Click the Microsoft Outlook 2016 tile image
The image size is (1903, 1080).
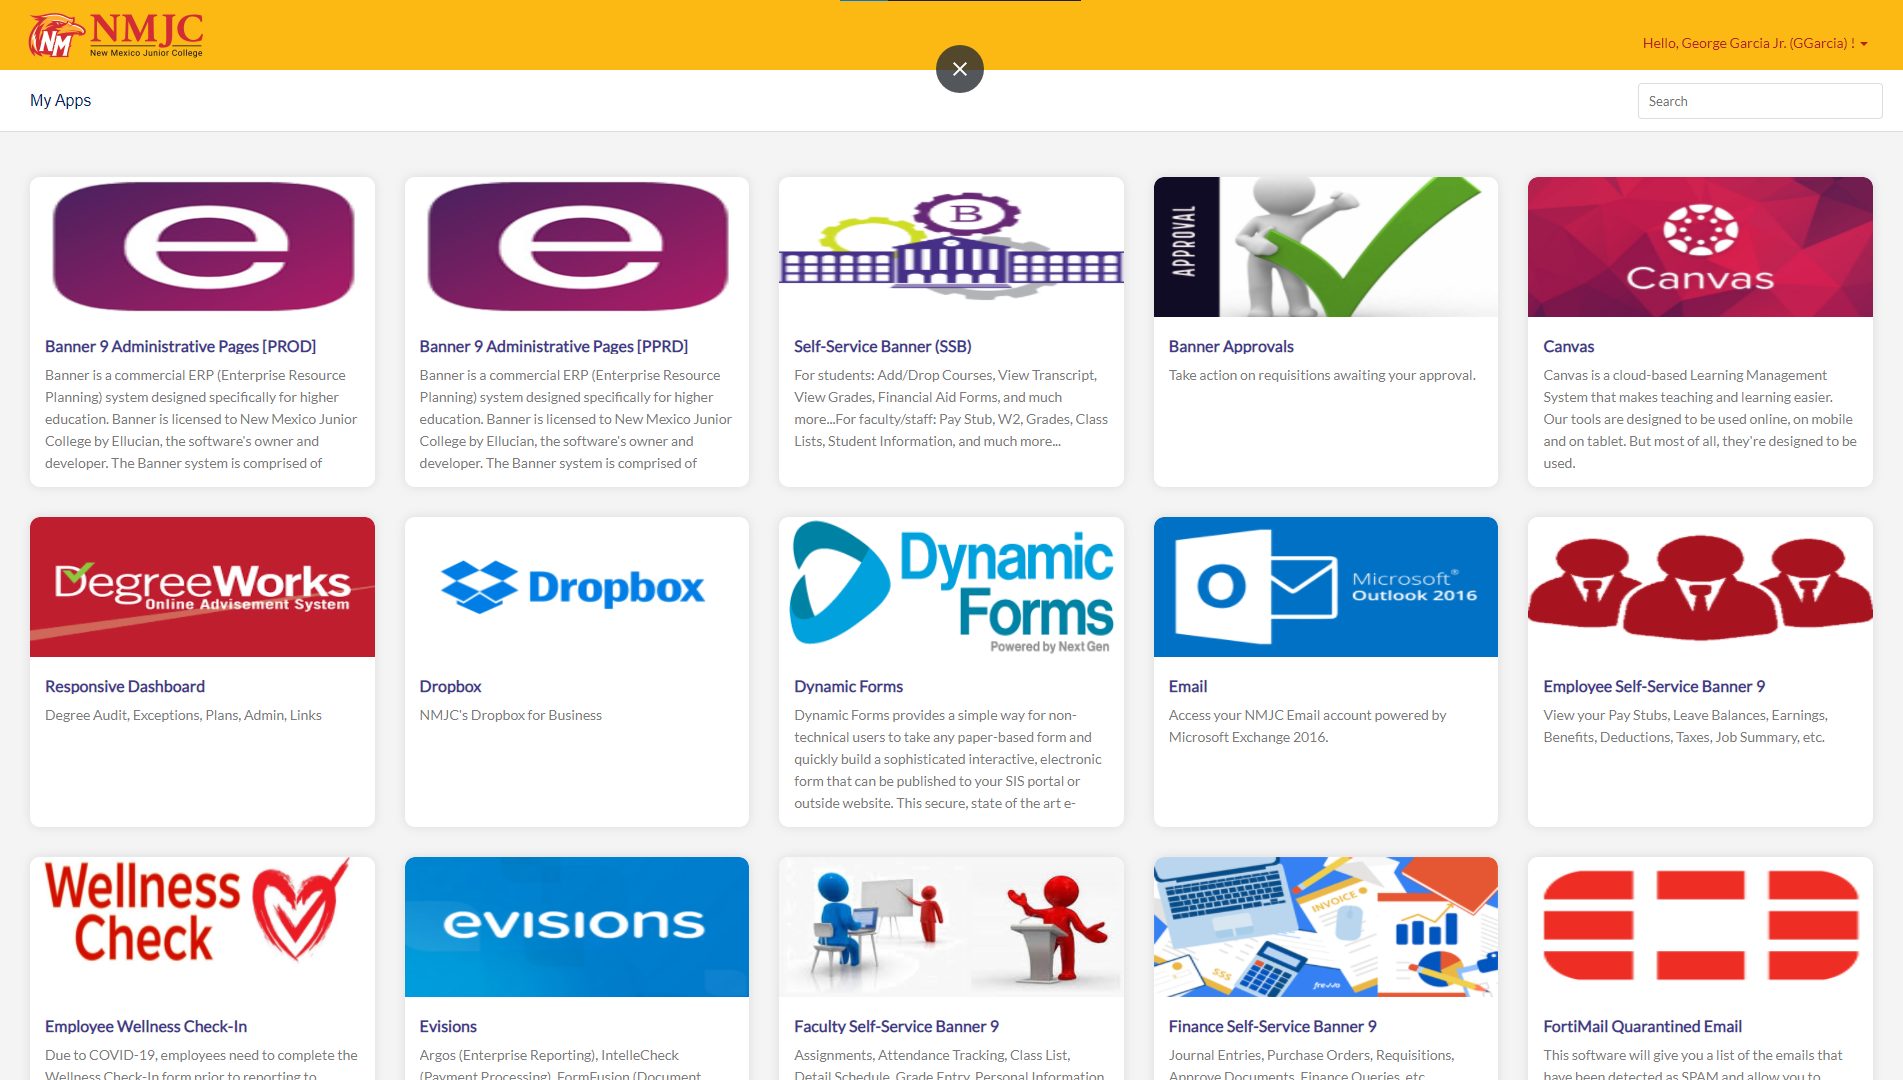(1326, 587)
